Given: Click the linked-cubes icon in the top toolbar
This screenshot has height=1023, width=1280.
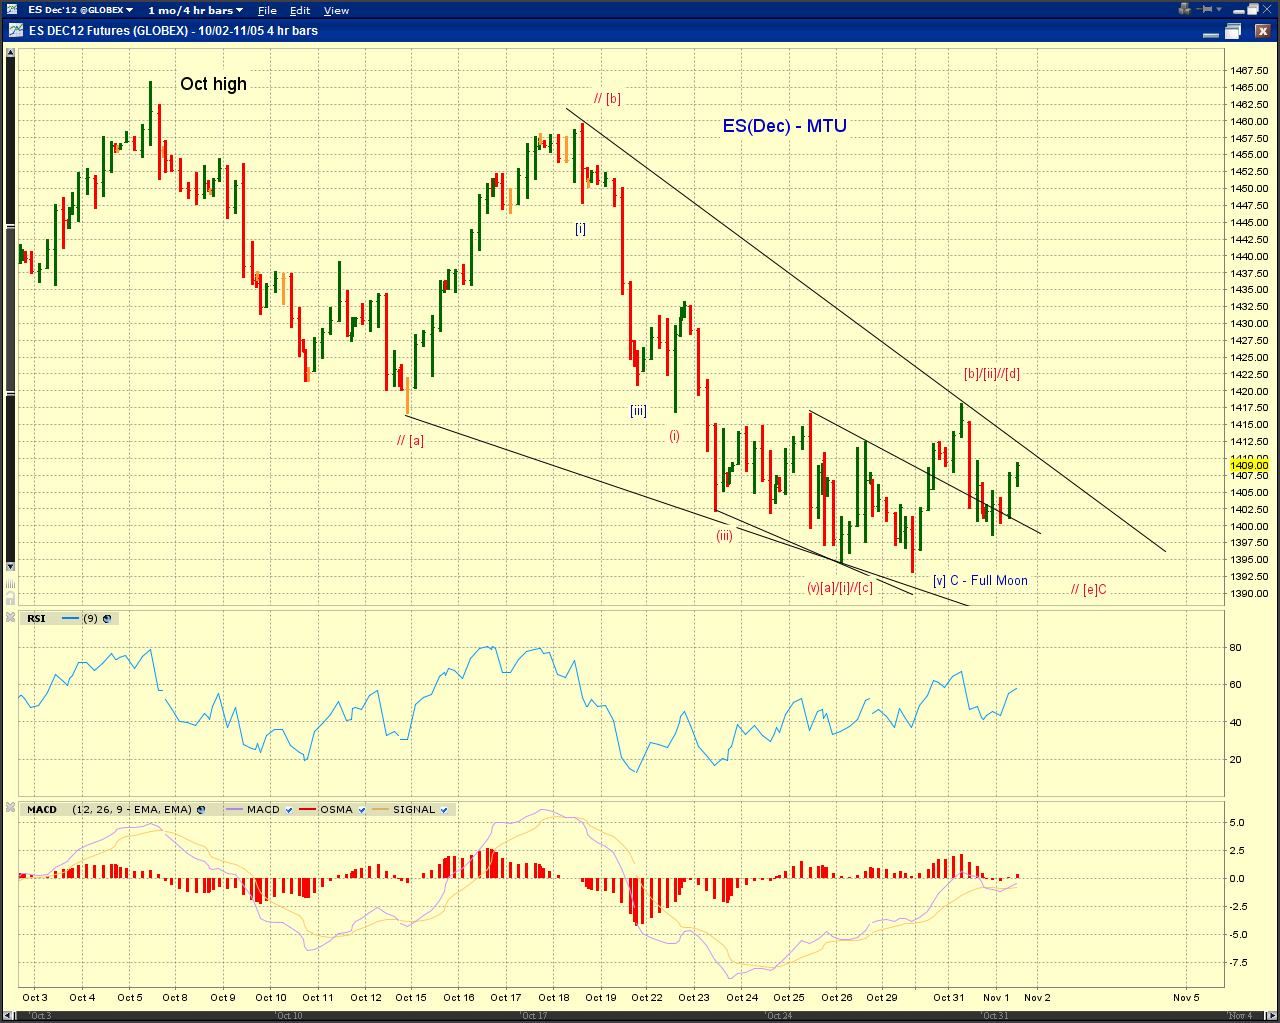Looking at the screenshot, I should [1184, 9].
